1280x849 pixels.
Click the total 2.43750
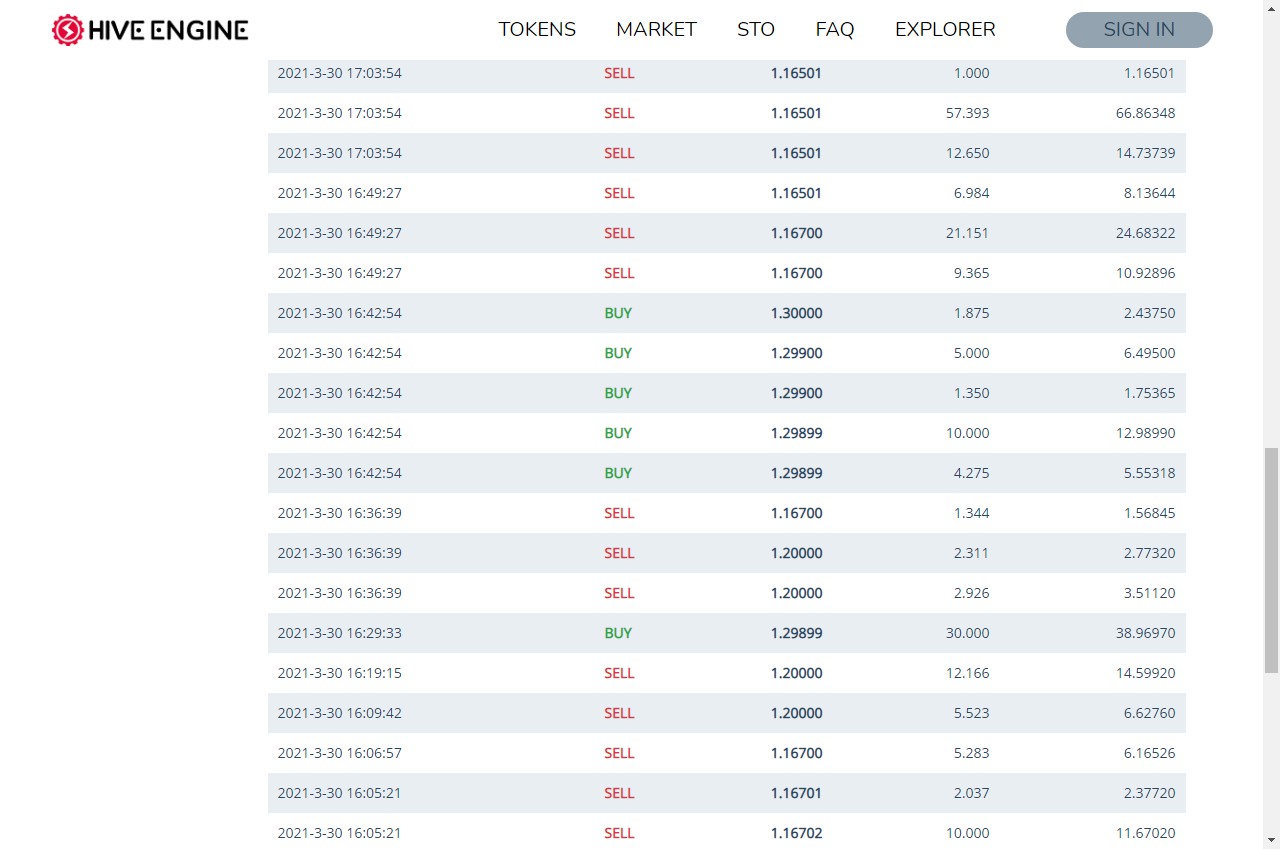point(1149,313)
